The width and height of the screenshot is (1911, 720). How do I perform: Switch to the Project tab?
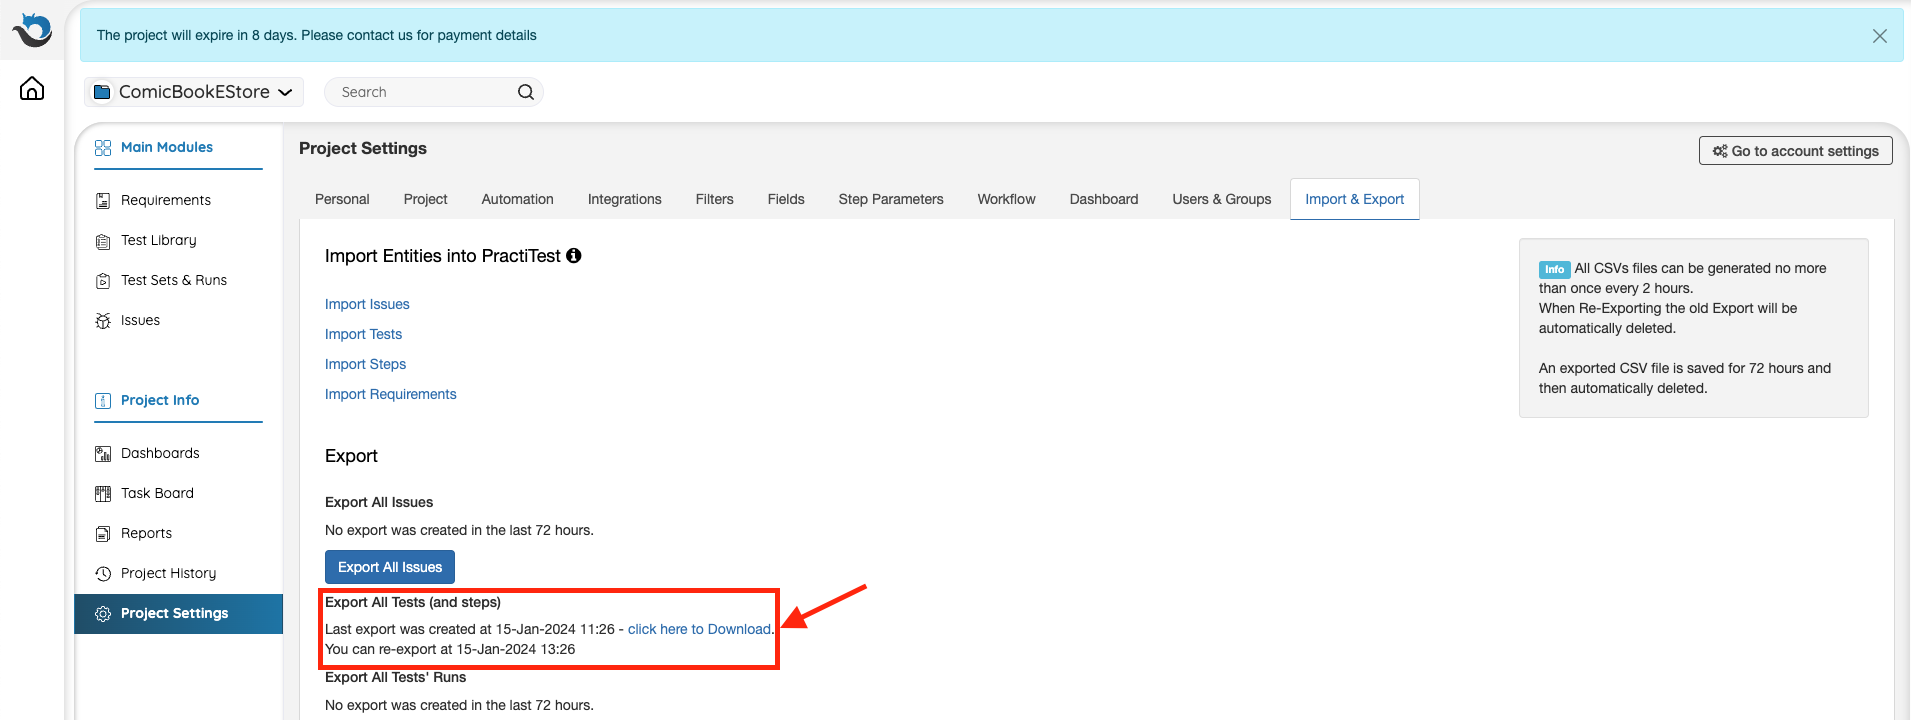425,199
